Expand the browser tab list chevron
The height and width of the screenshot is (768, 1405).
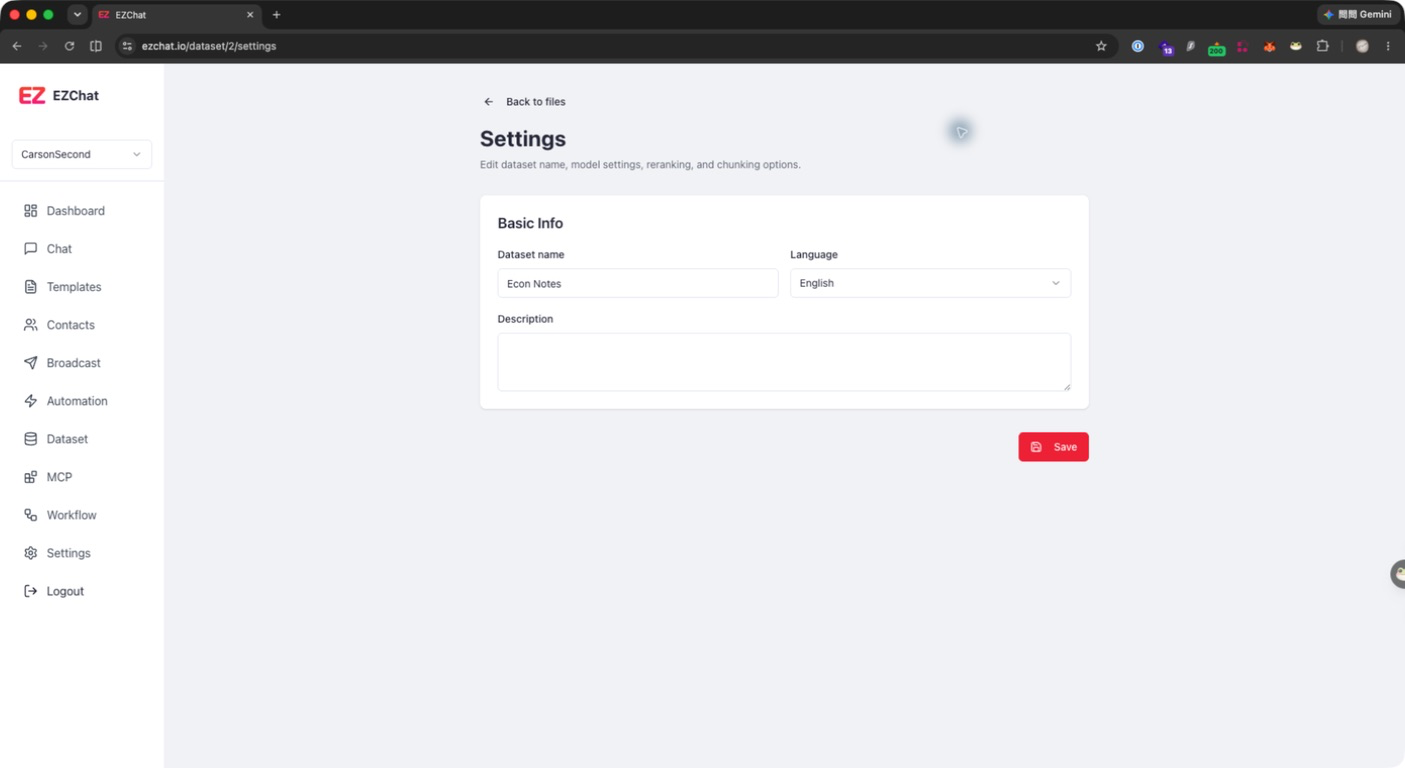(x=77, y=15)
